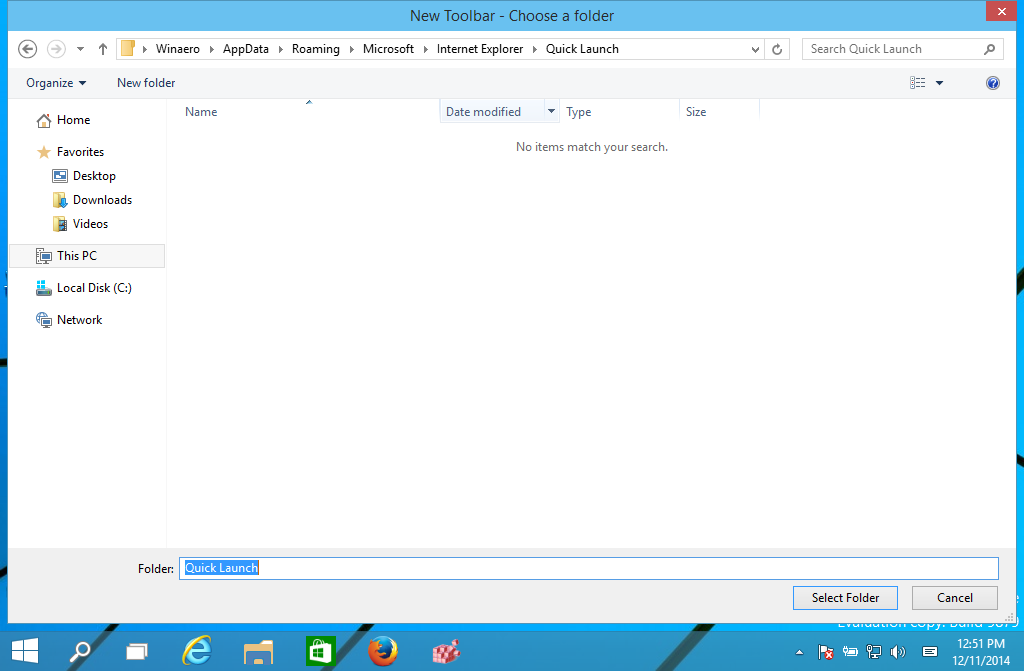1024x671 pixels.
Task: Go up one folder level
Action: coord(102,48)
